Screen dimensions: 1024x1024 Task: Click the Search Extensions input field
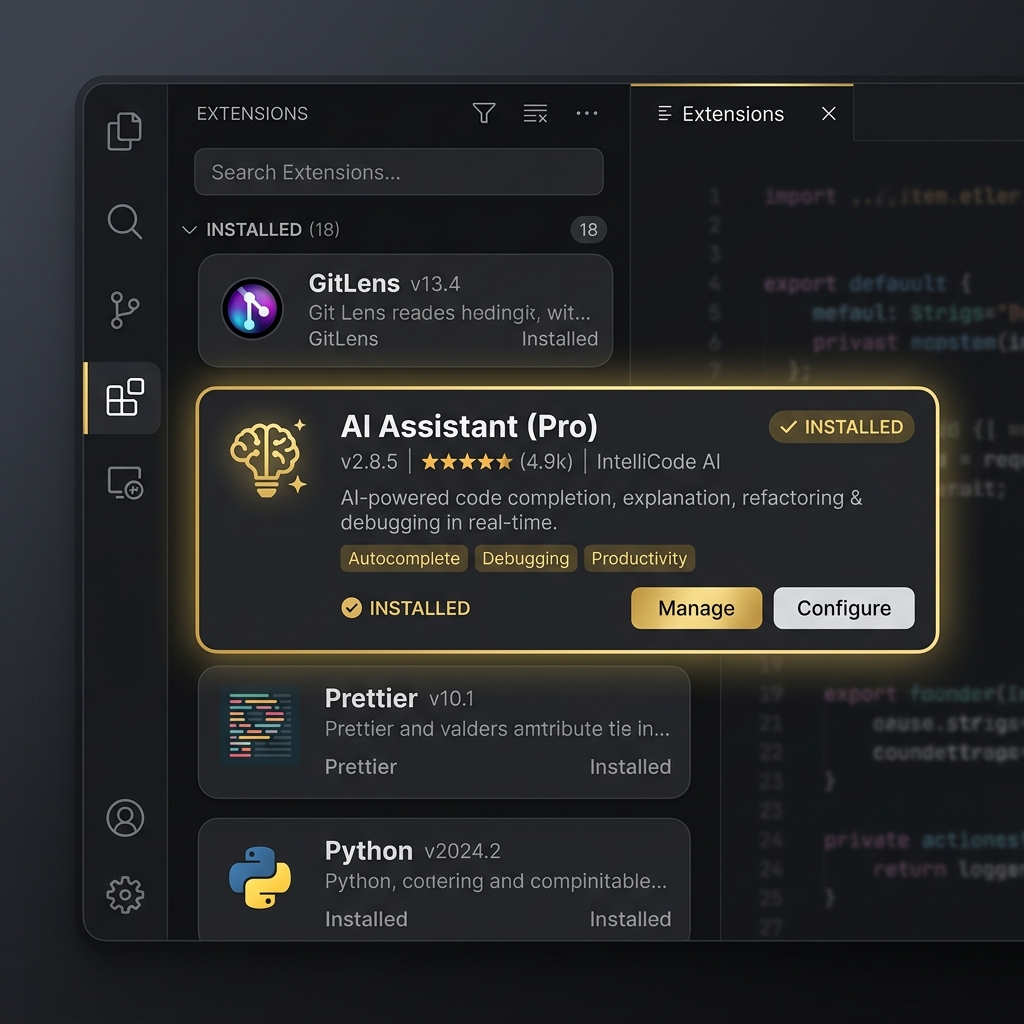398,172
